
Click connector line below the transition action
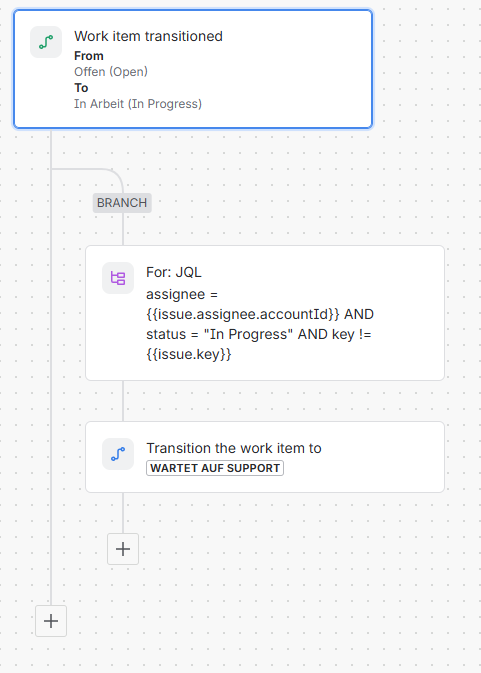(x=123, y=513)
